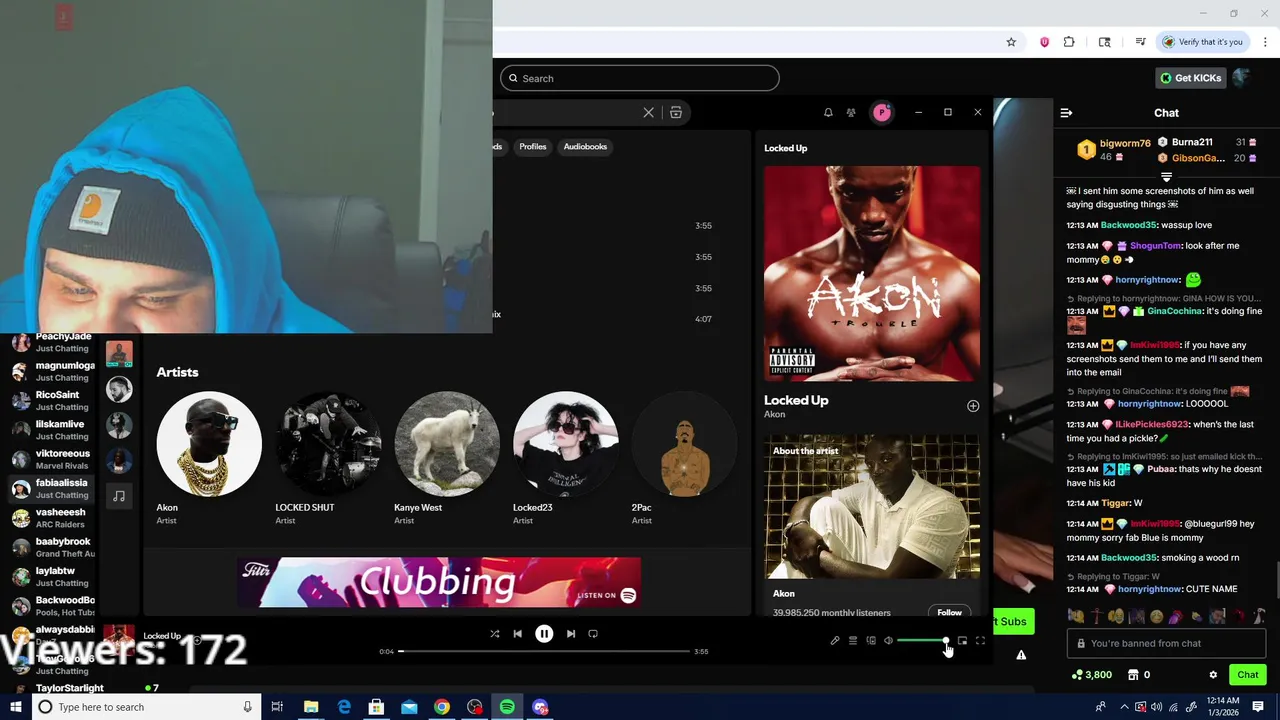
Task: Collapse the Kick chat panel
Action: (x=1066, y=113)
